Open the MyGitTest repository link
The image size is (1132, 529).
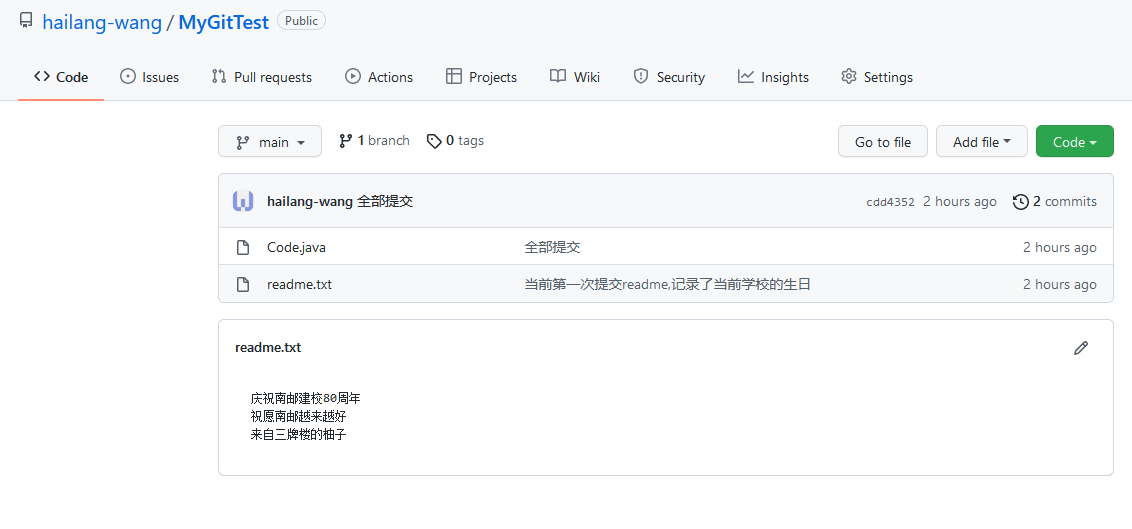(224, 22)
